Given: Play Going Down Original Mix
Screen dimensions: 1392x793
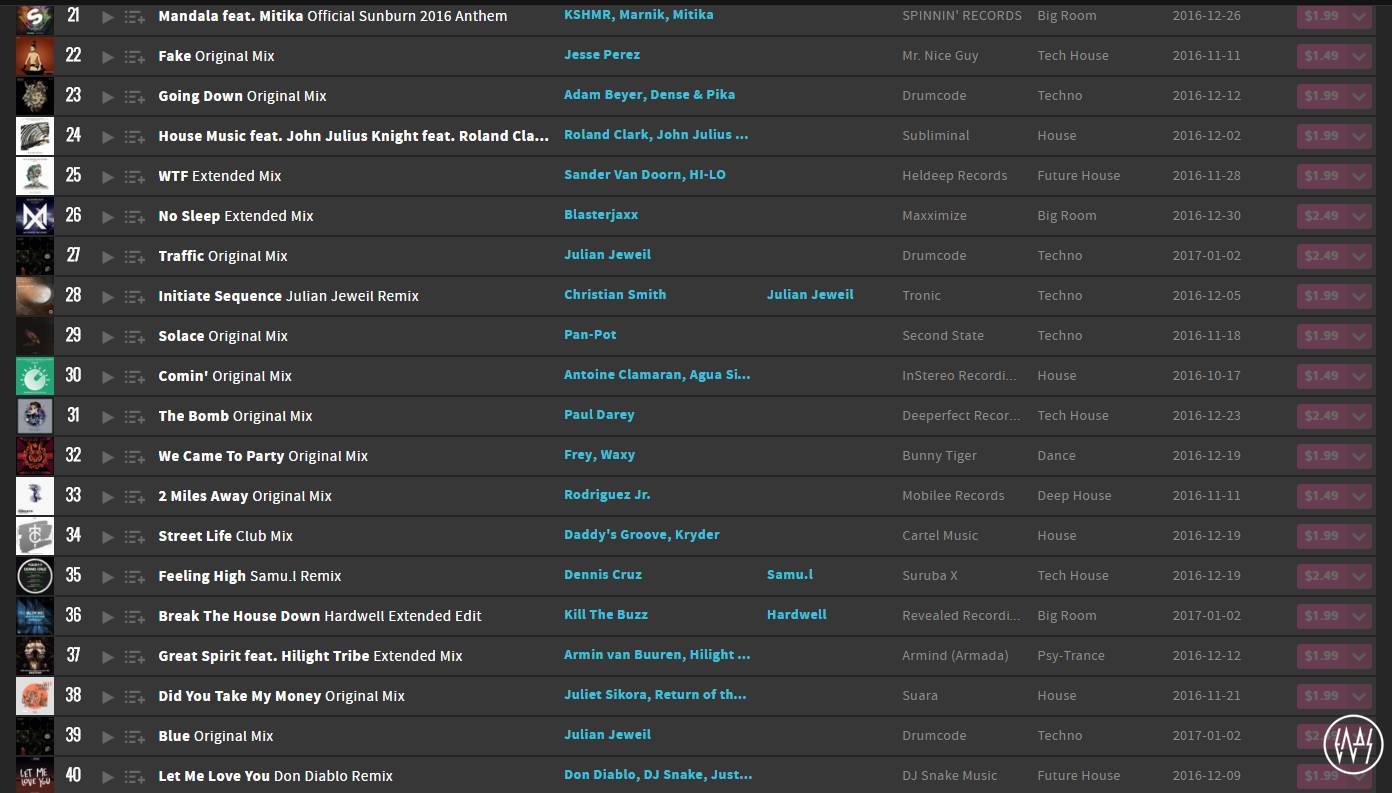Looking at the screenshot, I should click(108, 97).
